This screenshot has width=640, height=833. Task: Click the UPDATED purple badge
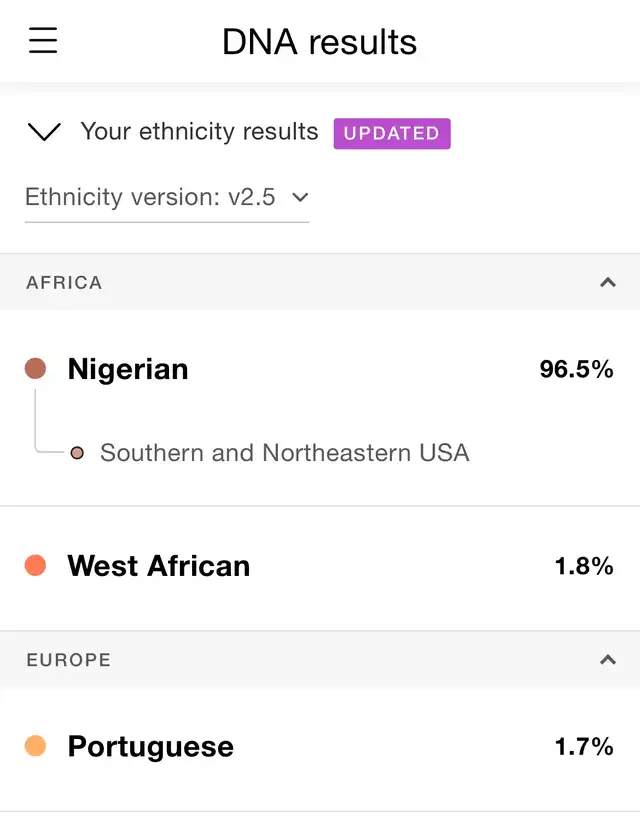(x=392, y=133)
